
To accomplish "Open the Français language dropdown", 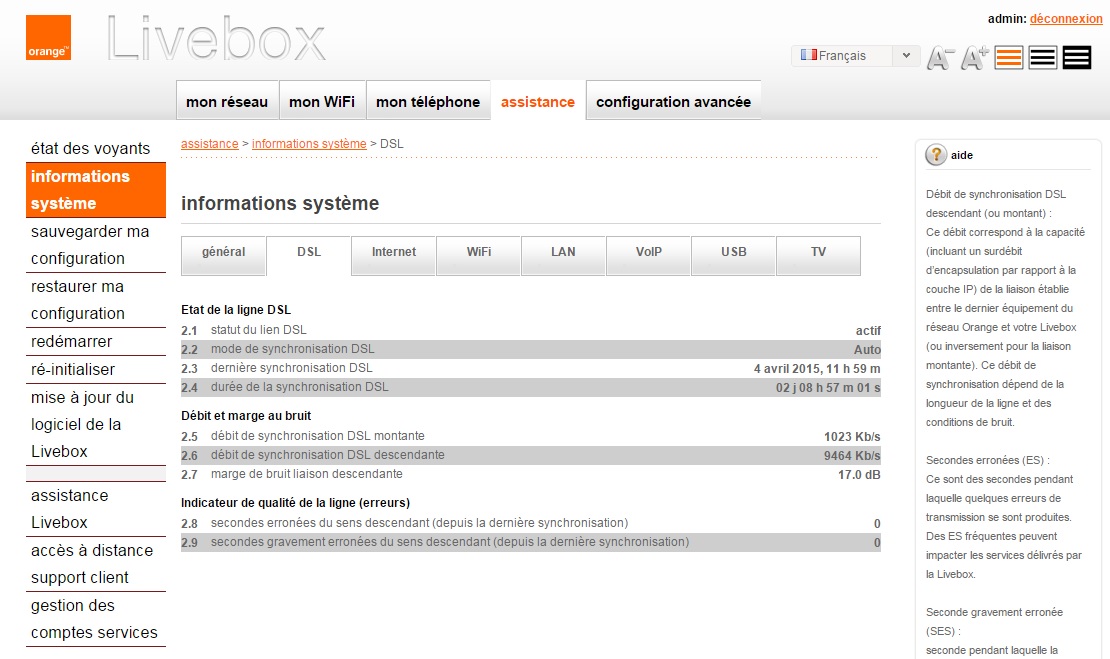I will pyautogui.click(x=855, y=55).
